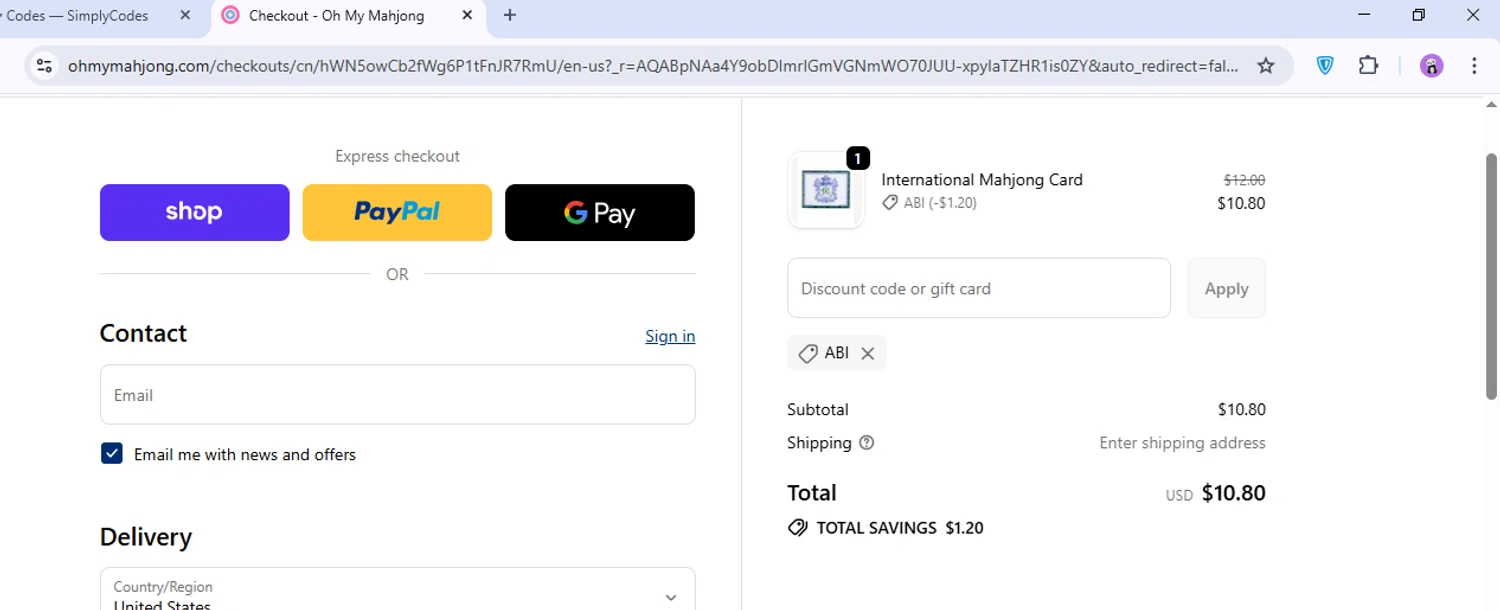This screenshot has width=1500, height=610.
Task: Minimize the Chrome window
Action: pyautogui.click(x=1365, y=15)
